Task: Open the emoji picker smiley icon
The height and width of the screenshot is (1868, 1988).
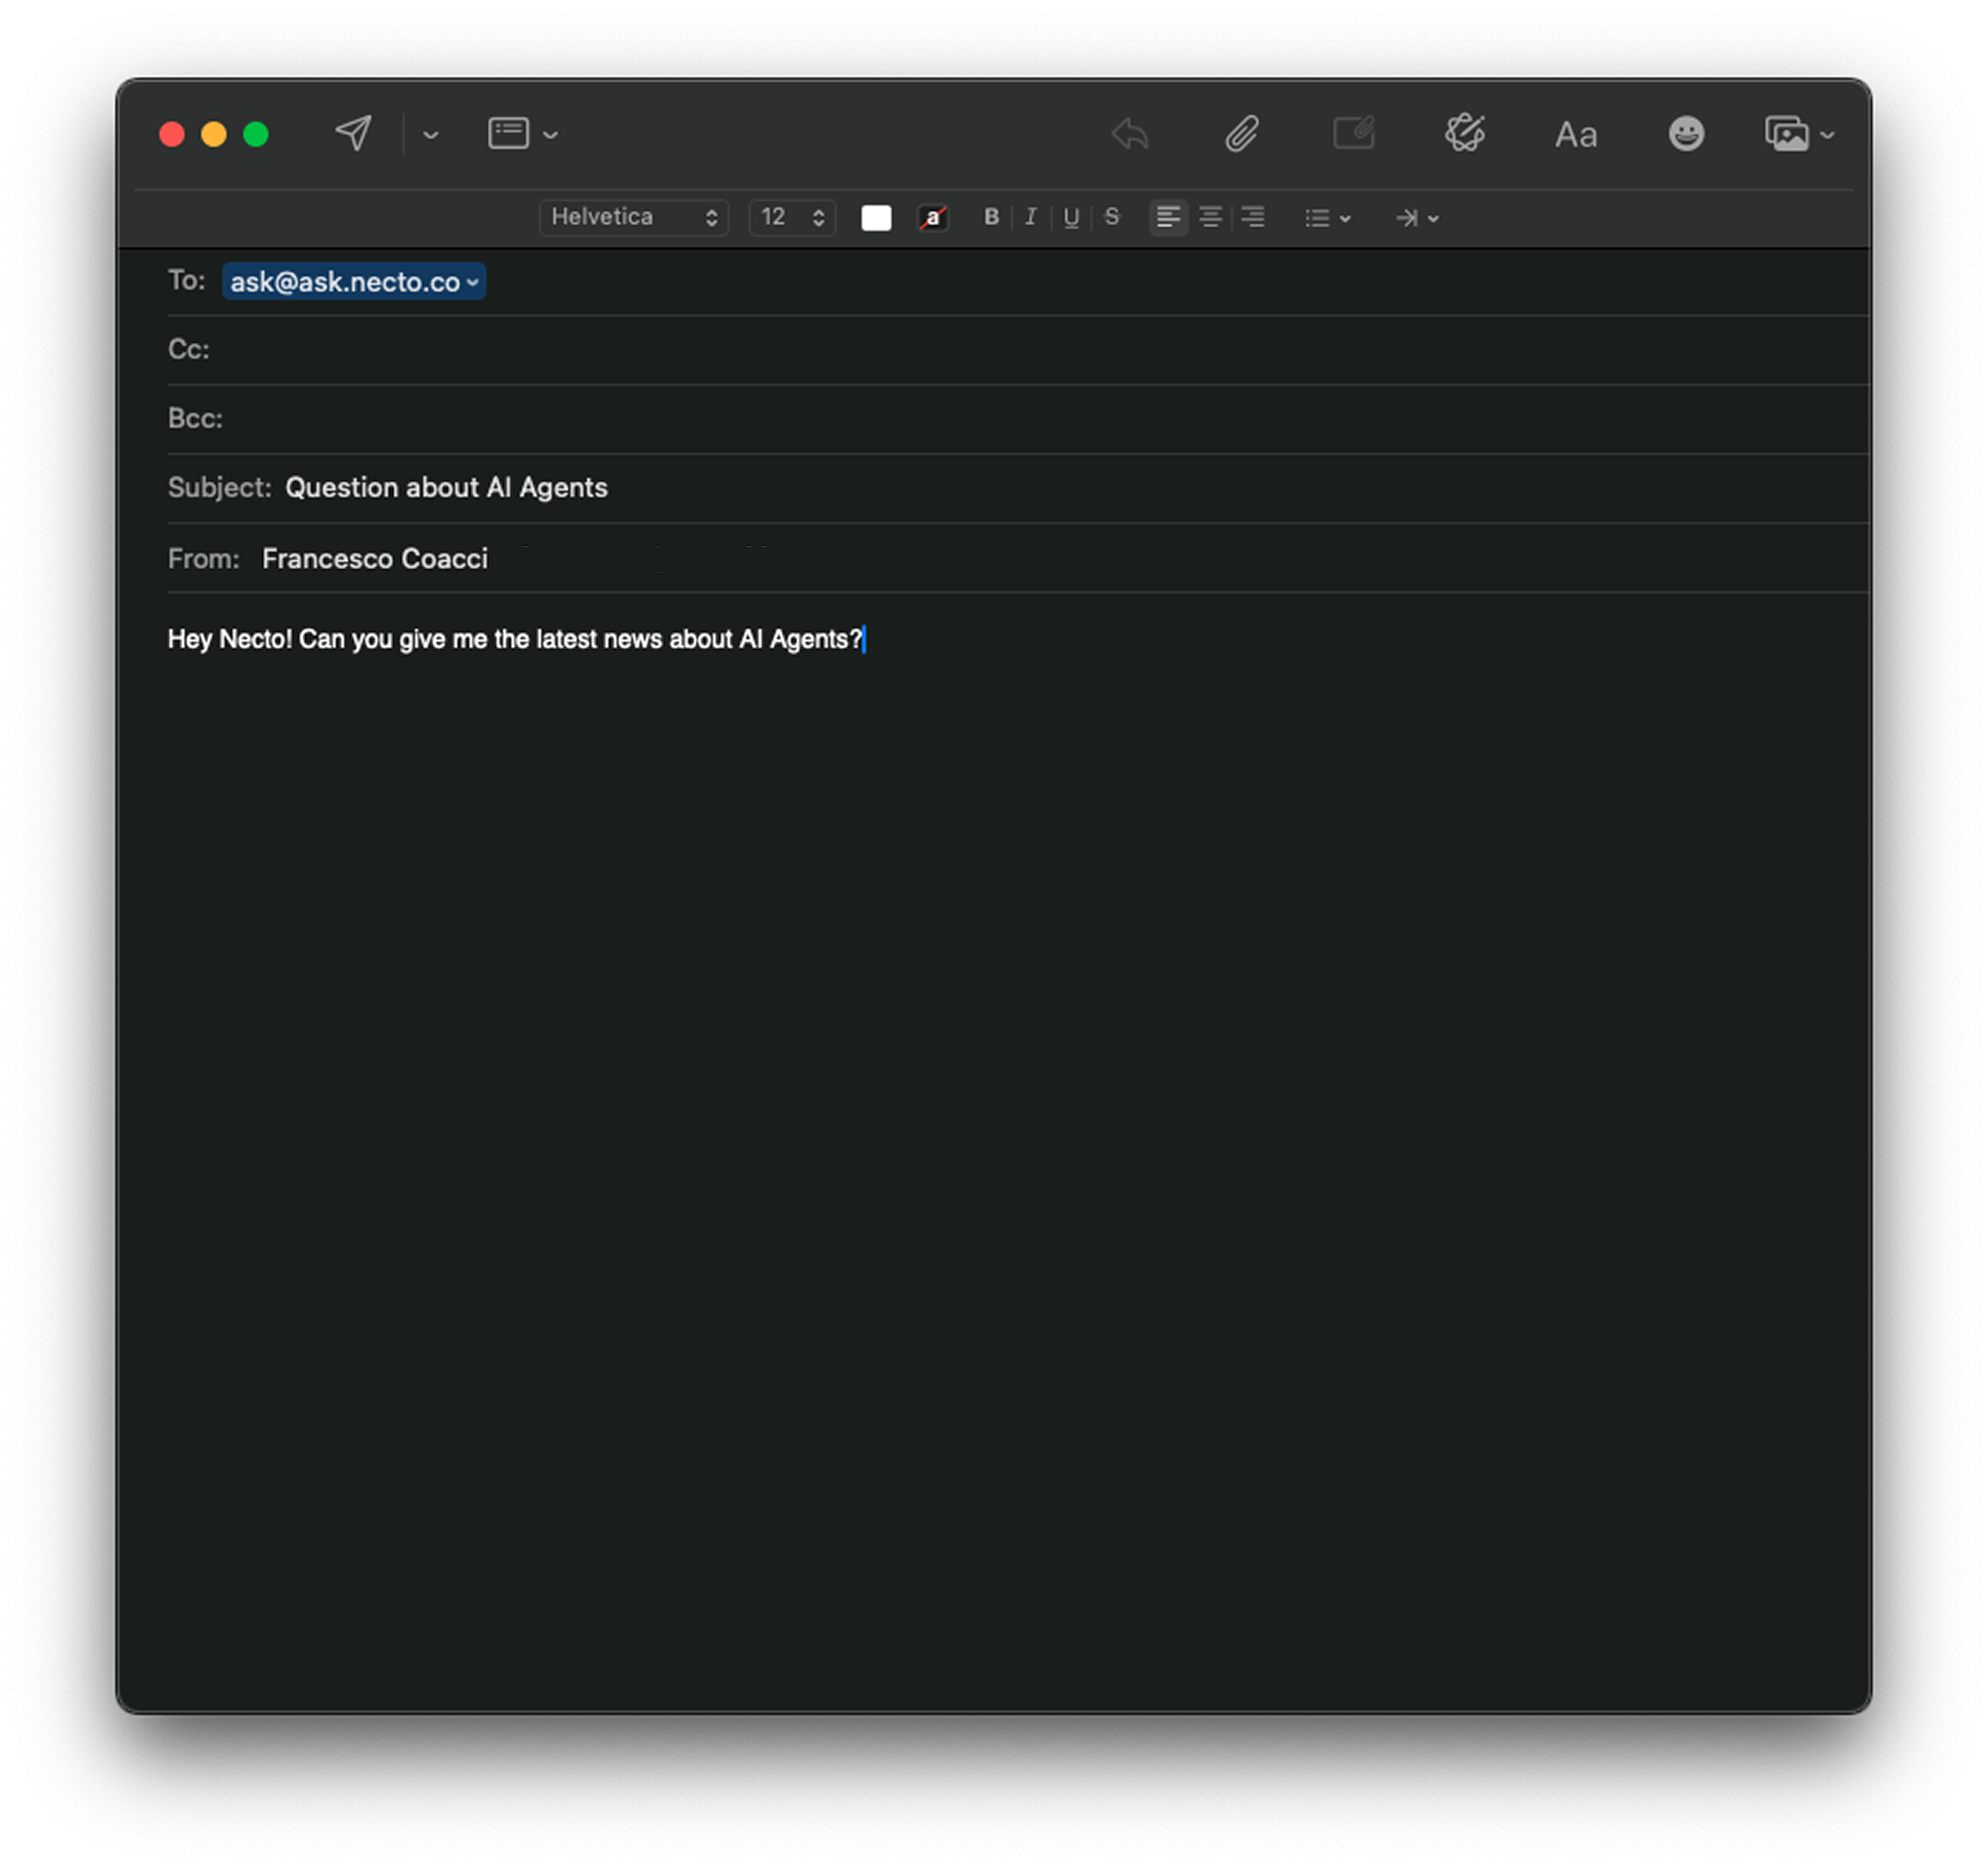Action: (x=1686, y=133)
